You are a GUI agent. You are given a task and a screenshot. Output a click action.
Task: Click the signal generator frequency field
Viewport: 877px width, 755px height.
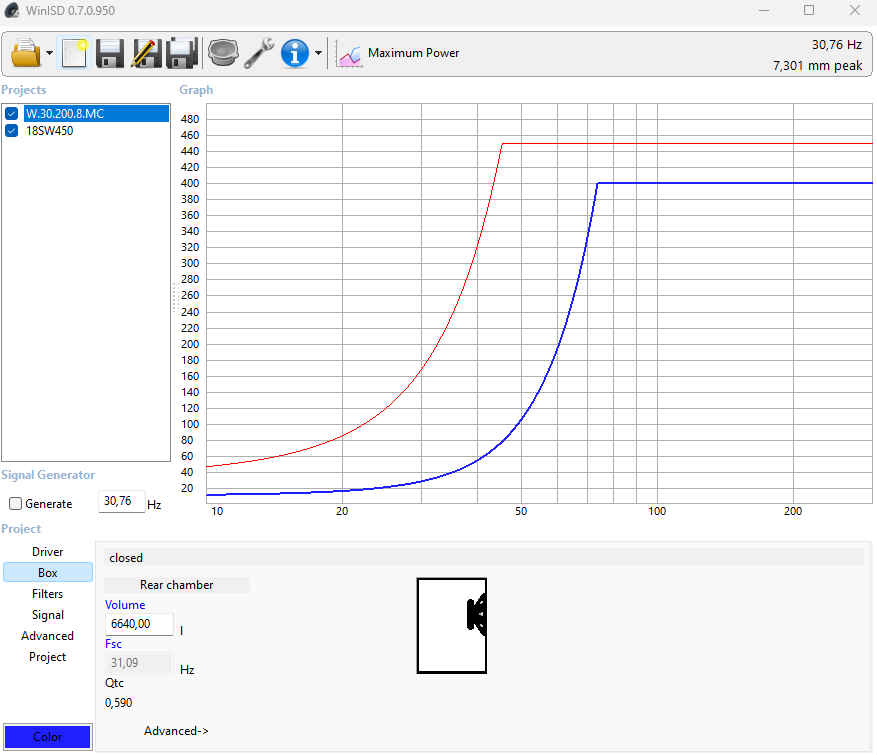pyautogui.click(x=121, y=501)
